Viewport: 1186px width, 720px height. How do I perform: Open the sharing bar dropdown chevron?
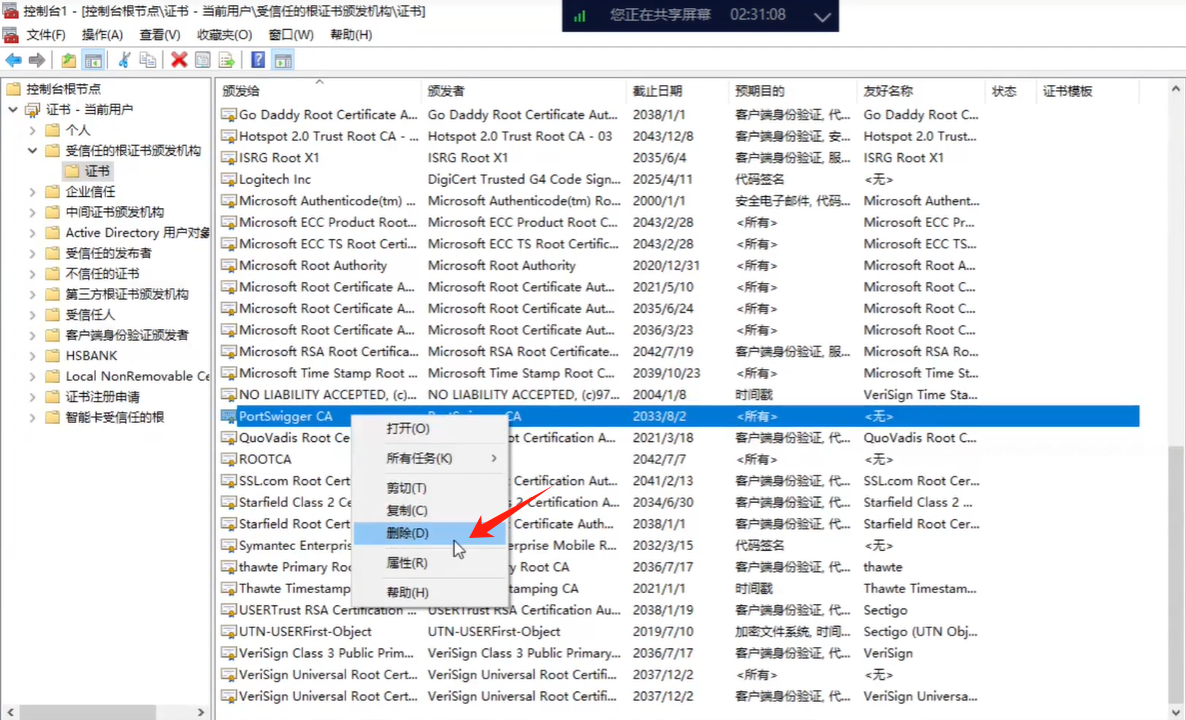click(x=822, y=17)
